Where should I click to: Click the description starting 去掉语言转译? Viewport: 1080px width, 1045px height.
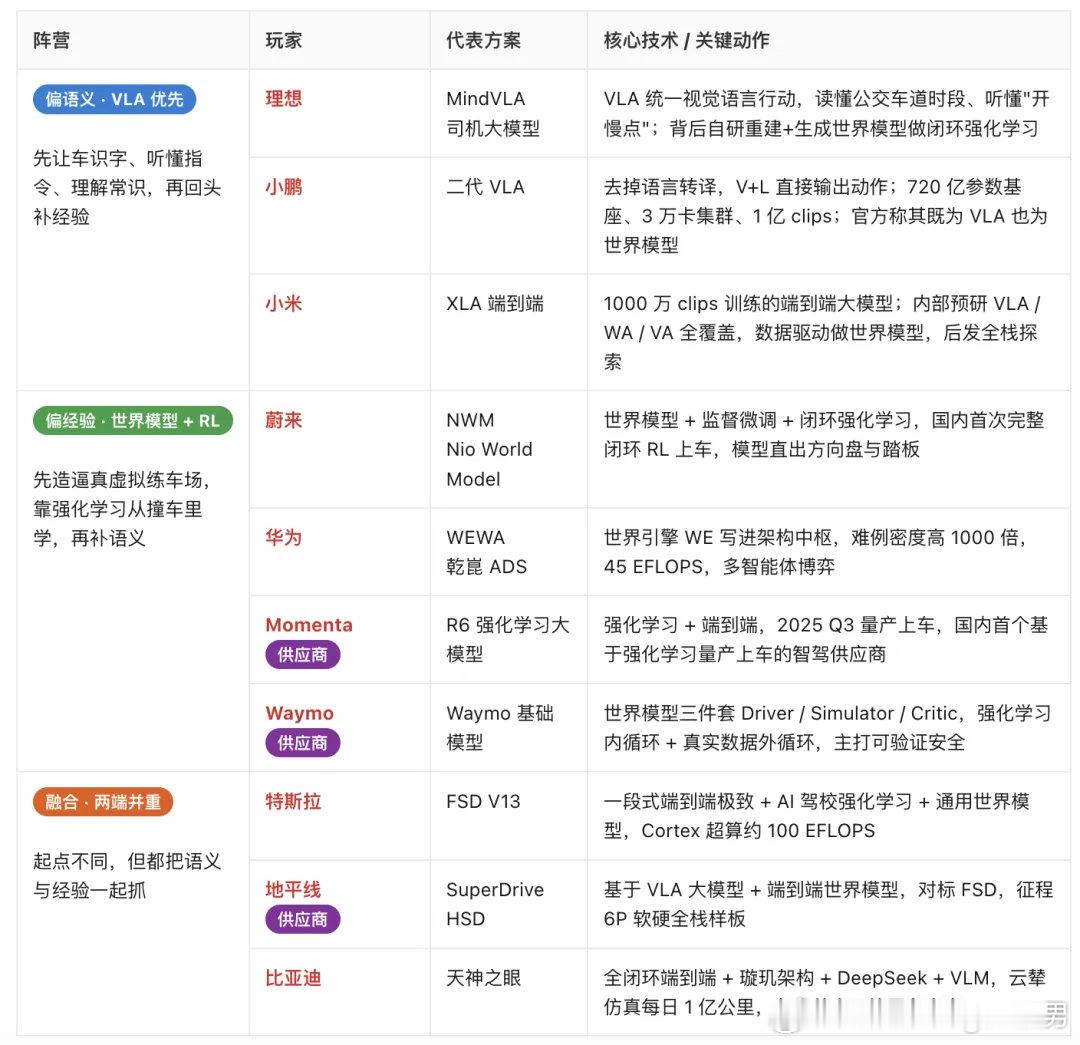825,216
